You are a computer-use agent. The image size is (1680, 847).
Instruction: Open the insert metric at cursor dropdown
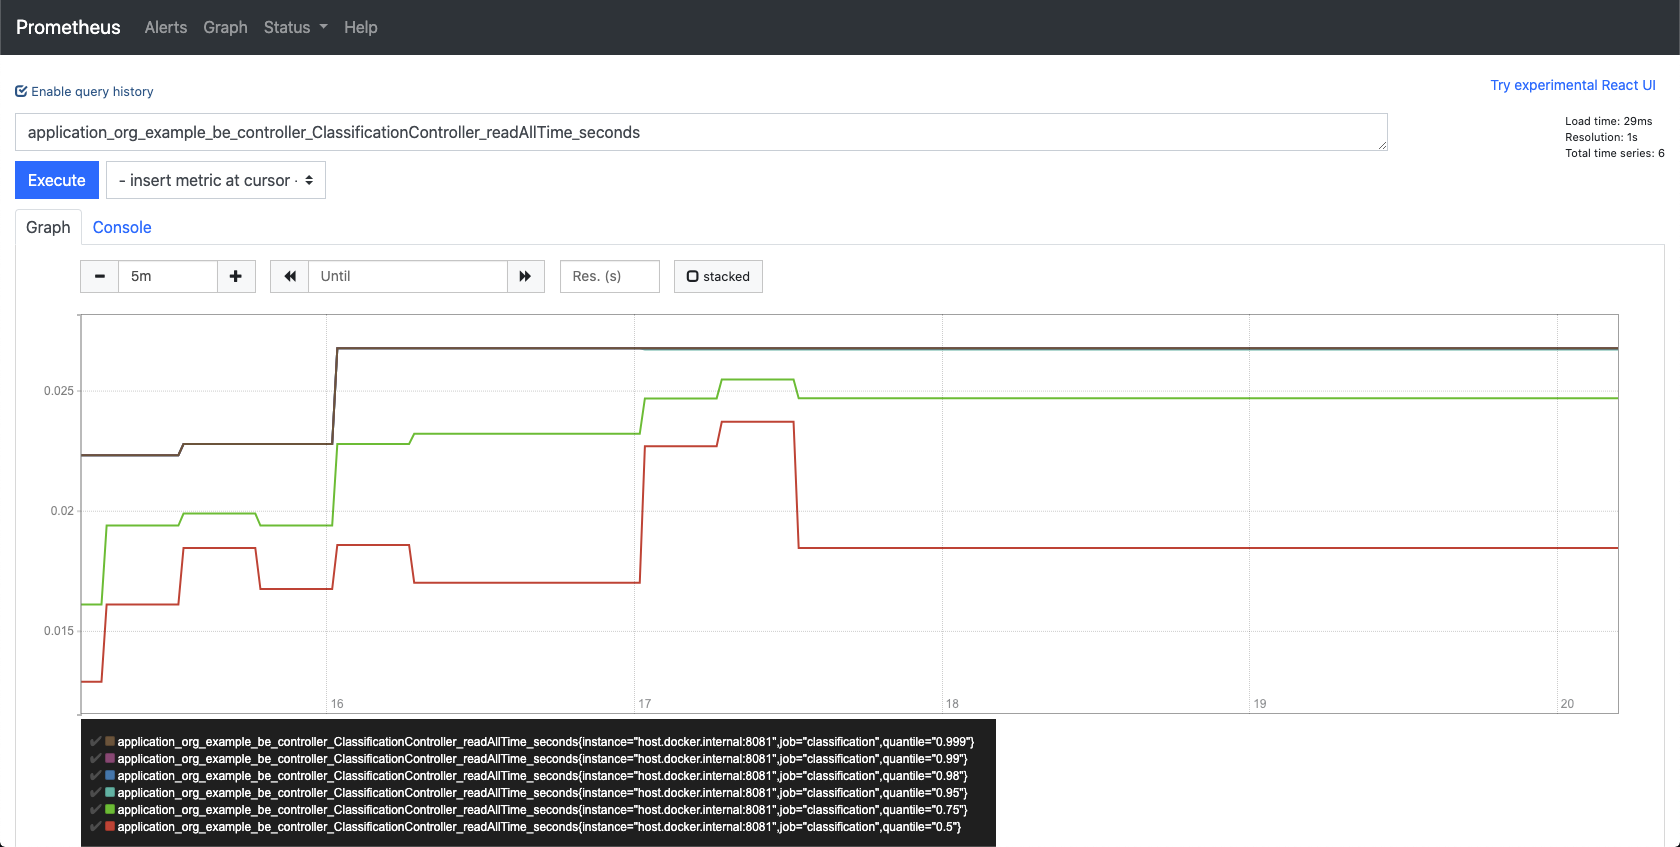tap(216, 180)
